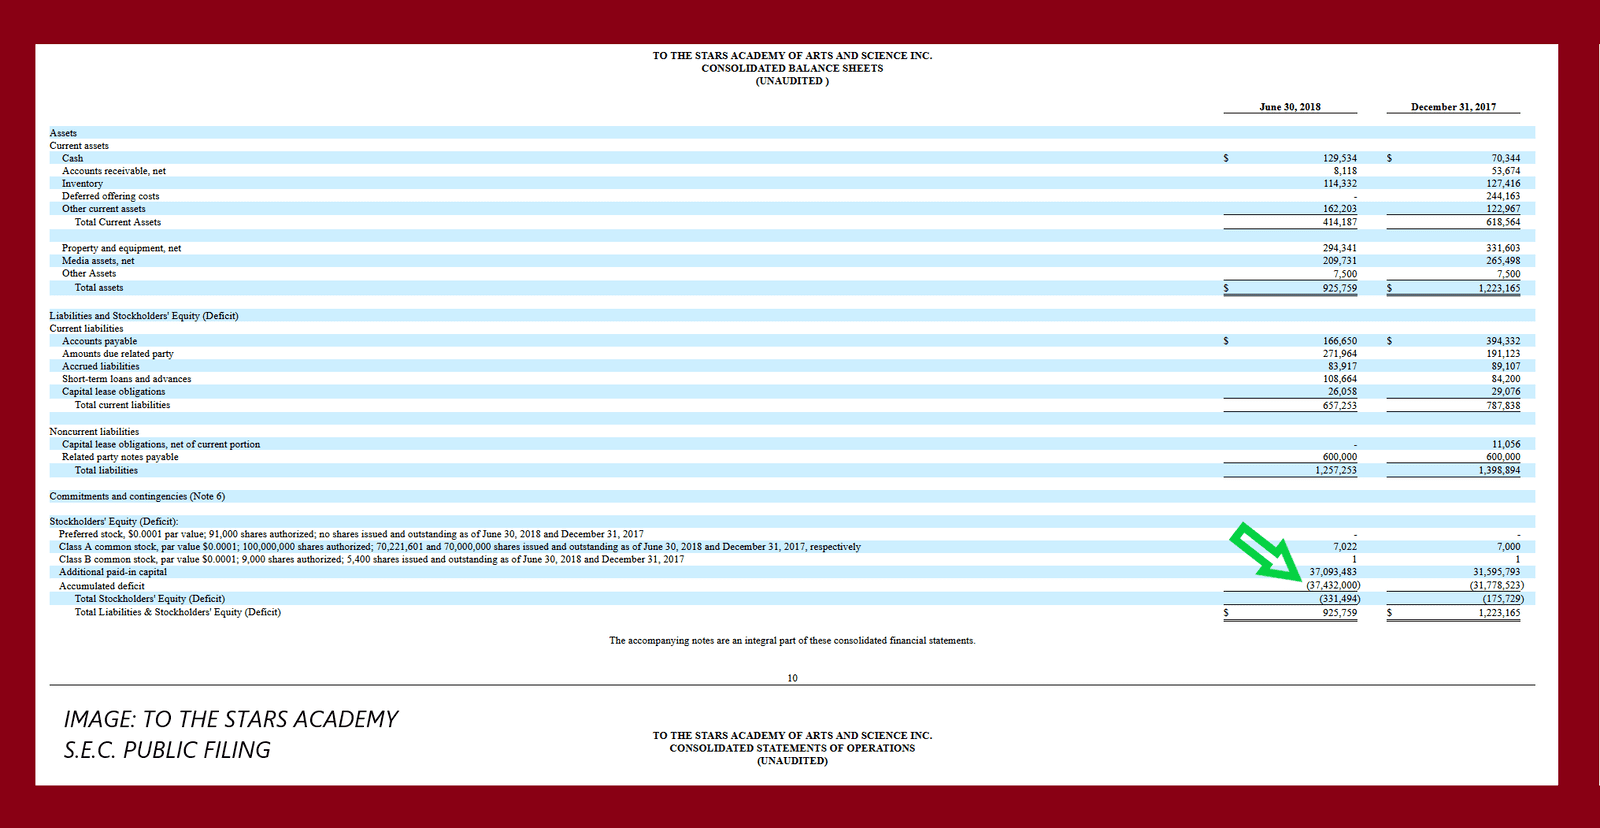The image size is (1600, 828).
Task: Select Class A common stock value 7,000
Action: tap(1508, 547)
